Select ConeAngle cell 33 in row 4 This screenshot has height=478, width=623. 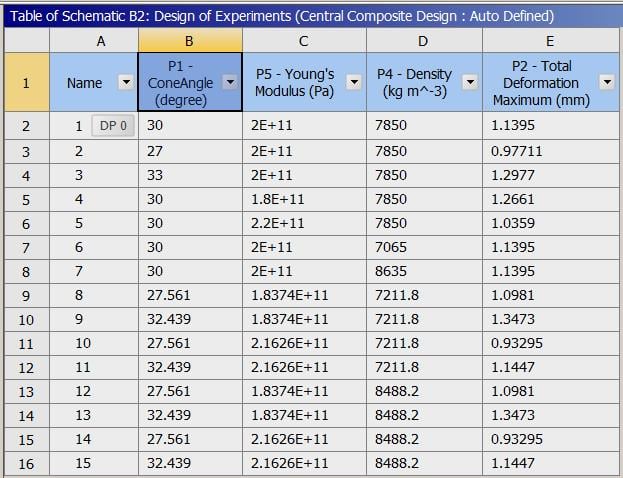pos(190,175)
